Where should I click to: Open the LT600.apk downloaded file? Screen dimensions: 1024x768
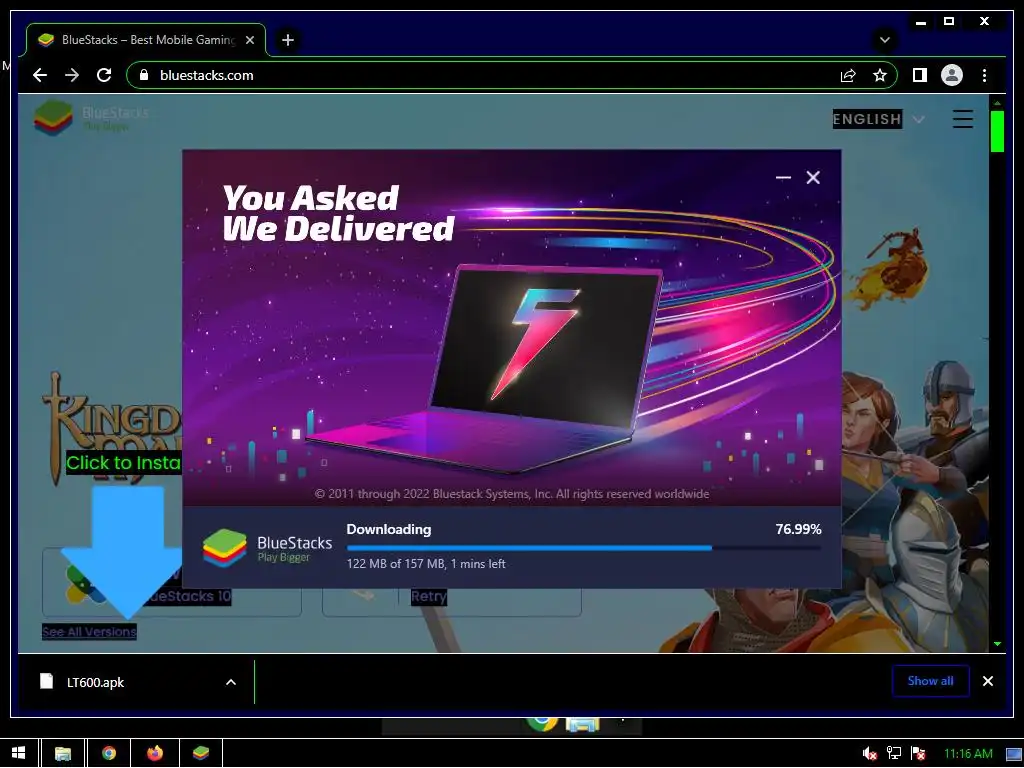pos(95,682)
